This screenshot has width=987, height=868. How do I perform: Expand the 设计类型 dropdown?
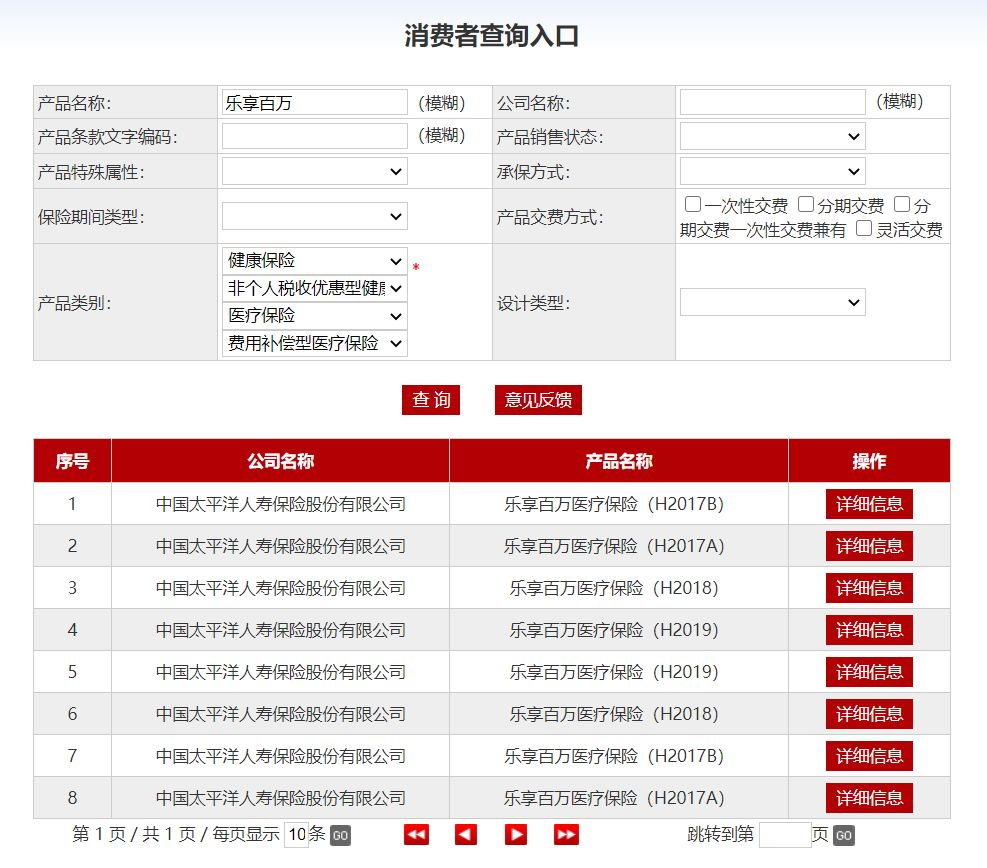(x=772, y=302)
